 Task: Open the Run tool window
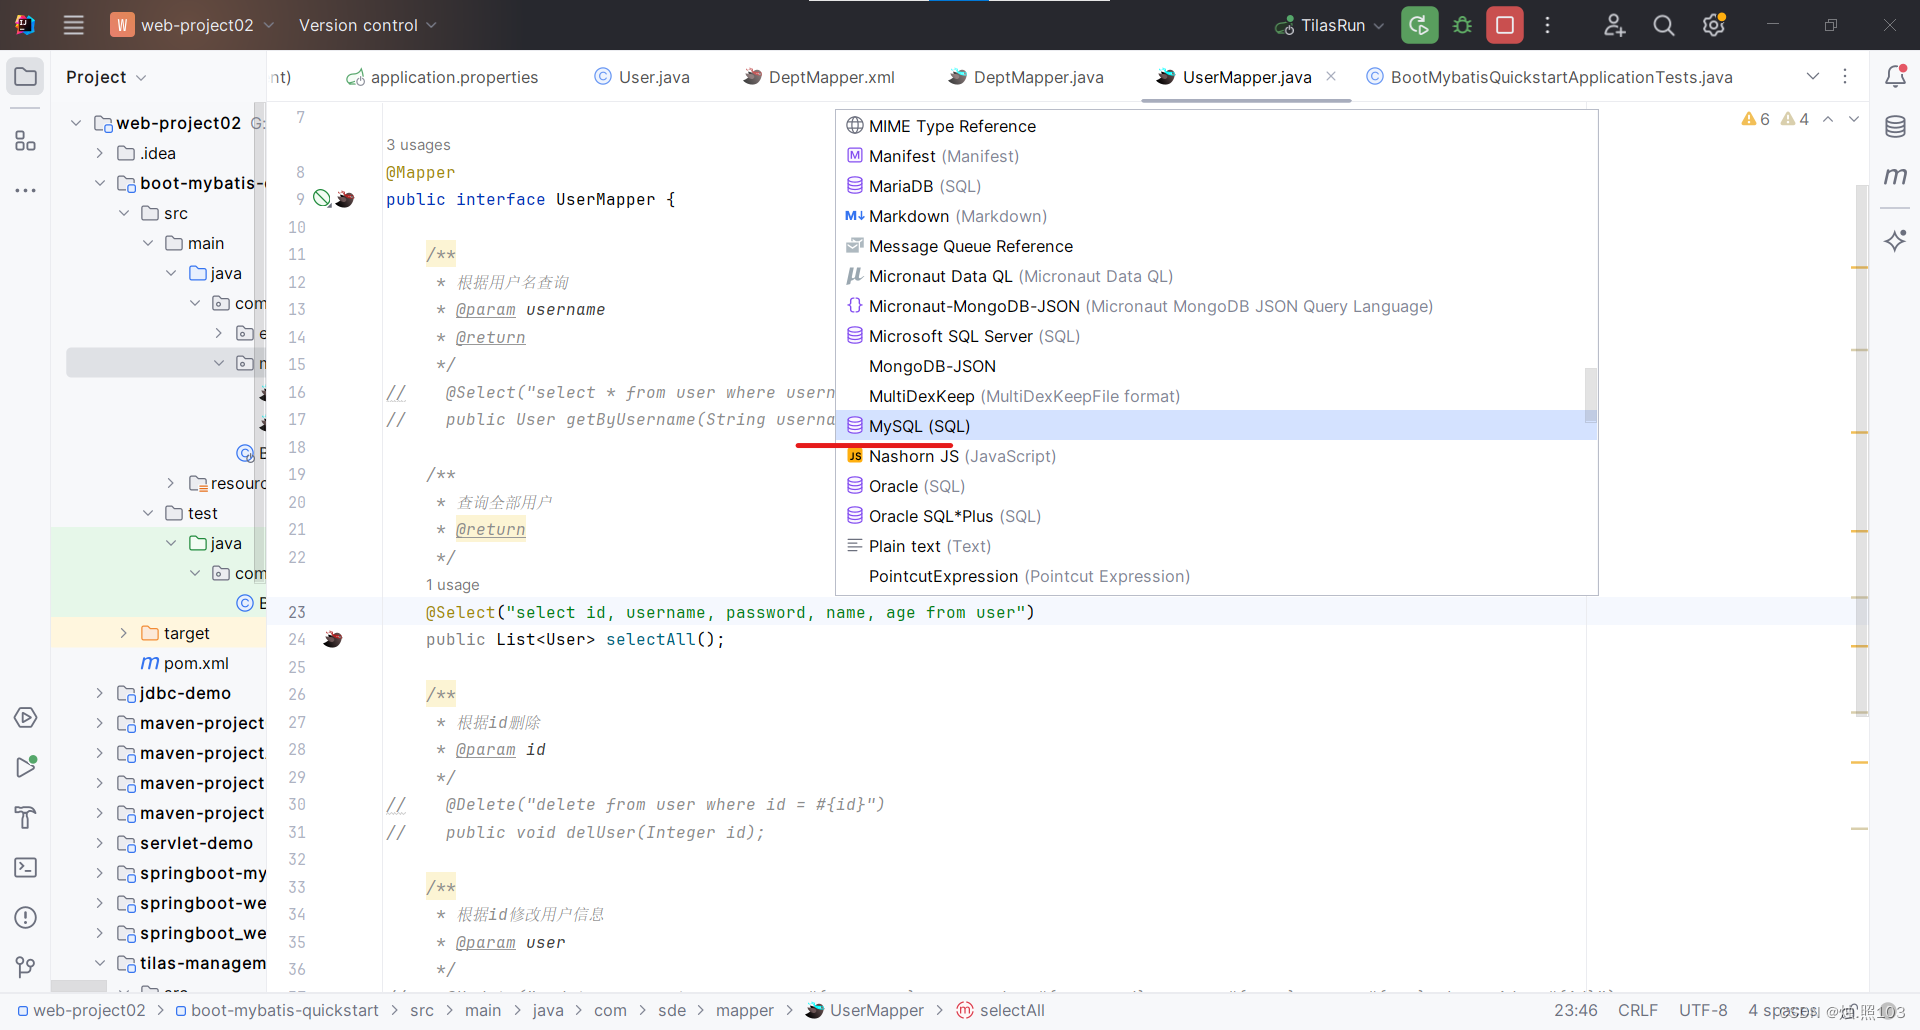tap(26, 767)
